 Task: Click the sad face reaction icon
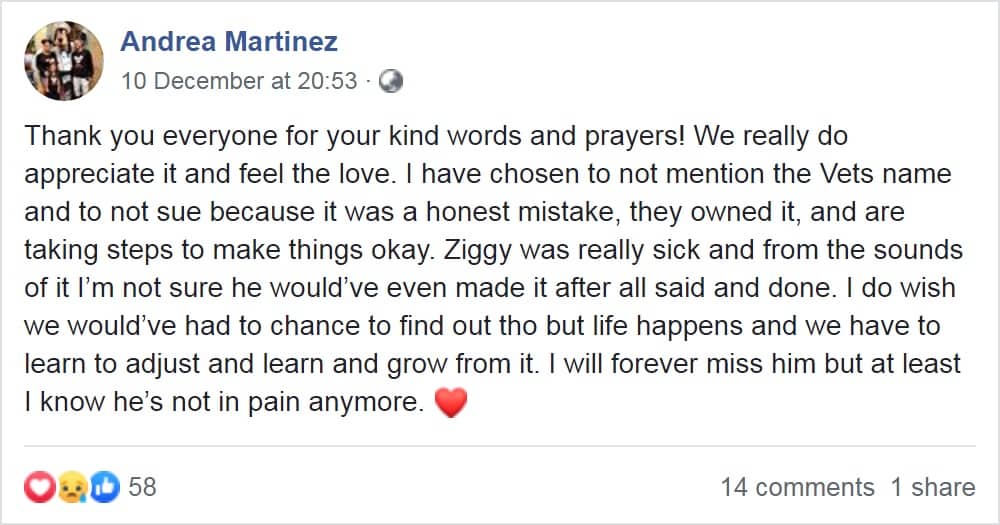point(72,487)
